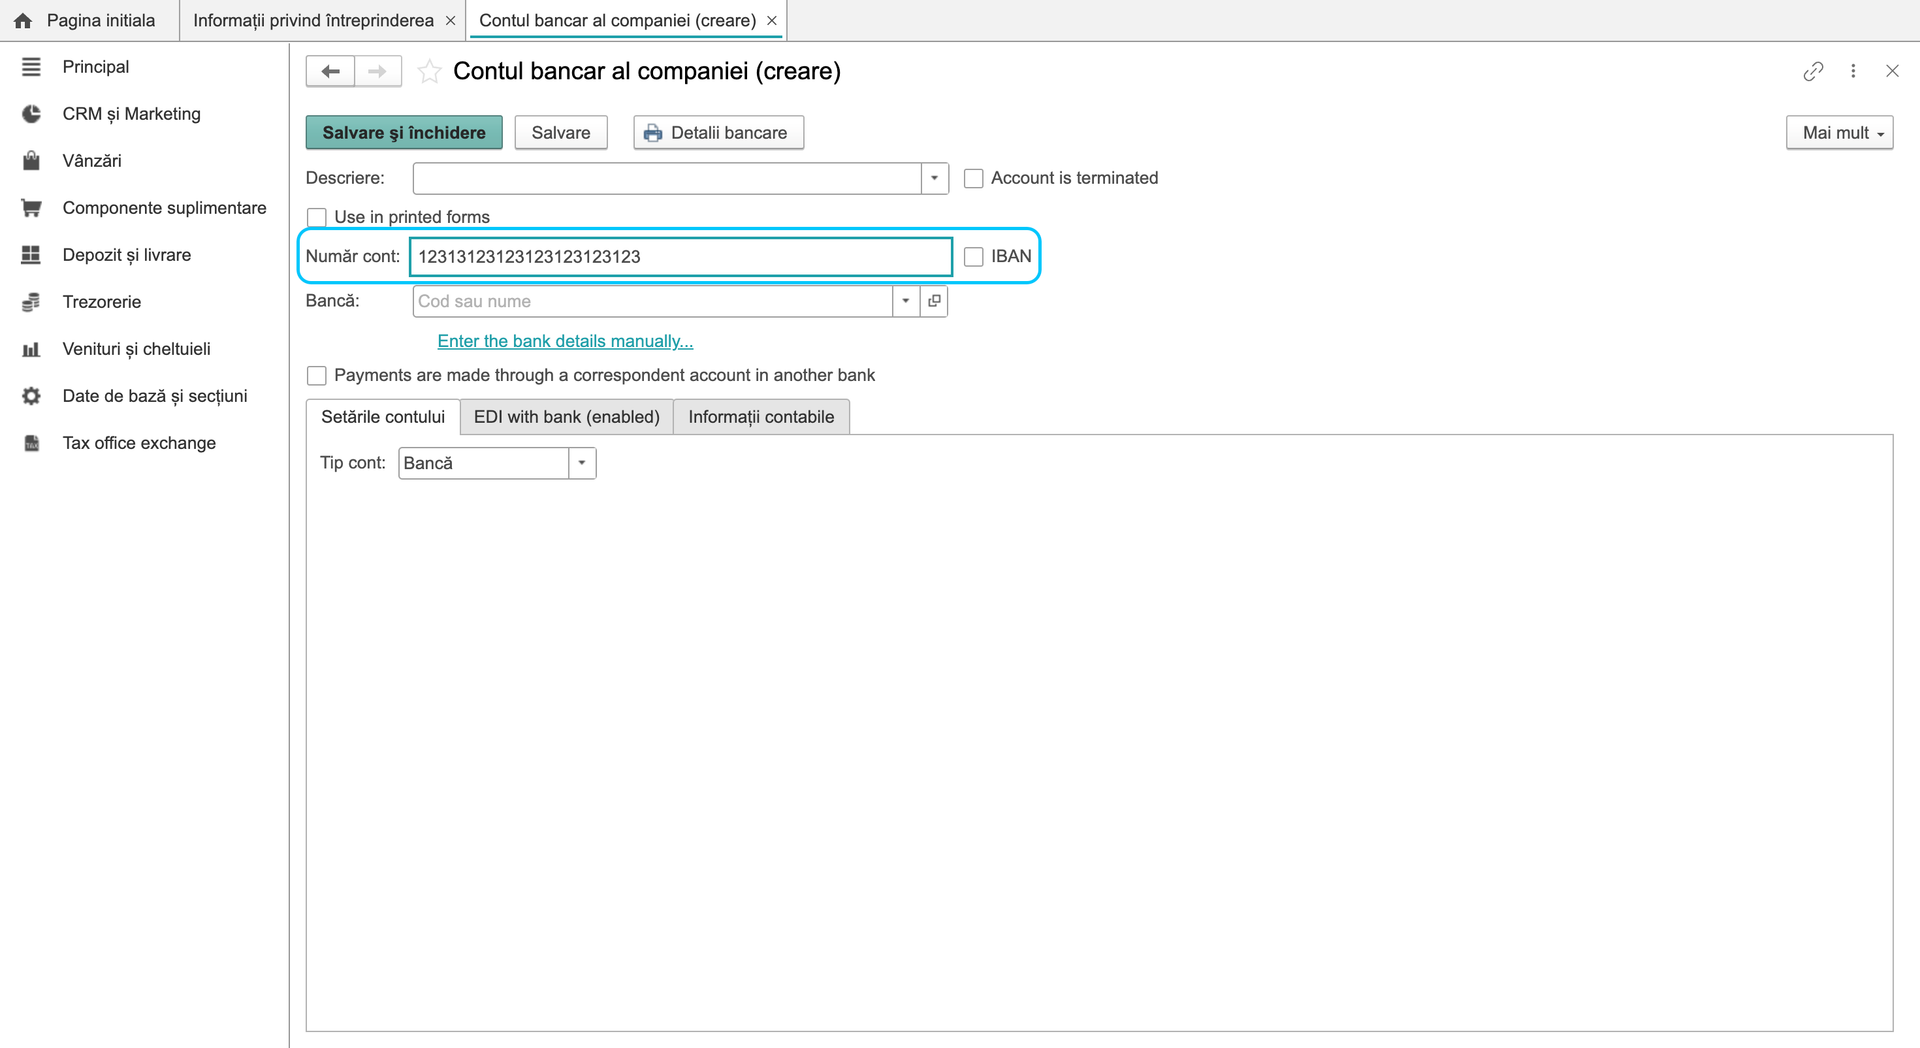
Task: Click the Venituri și cheltuieli chart icon
Action: [31, 349]
